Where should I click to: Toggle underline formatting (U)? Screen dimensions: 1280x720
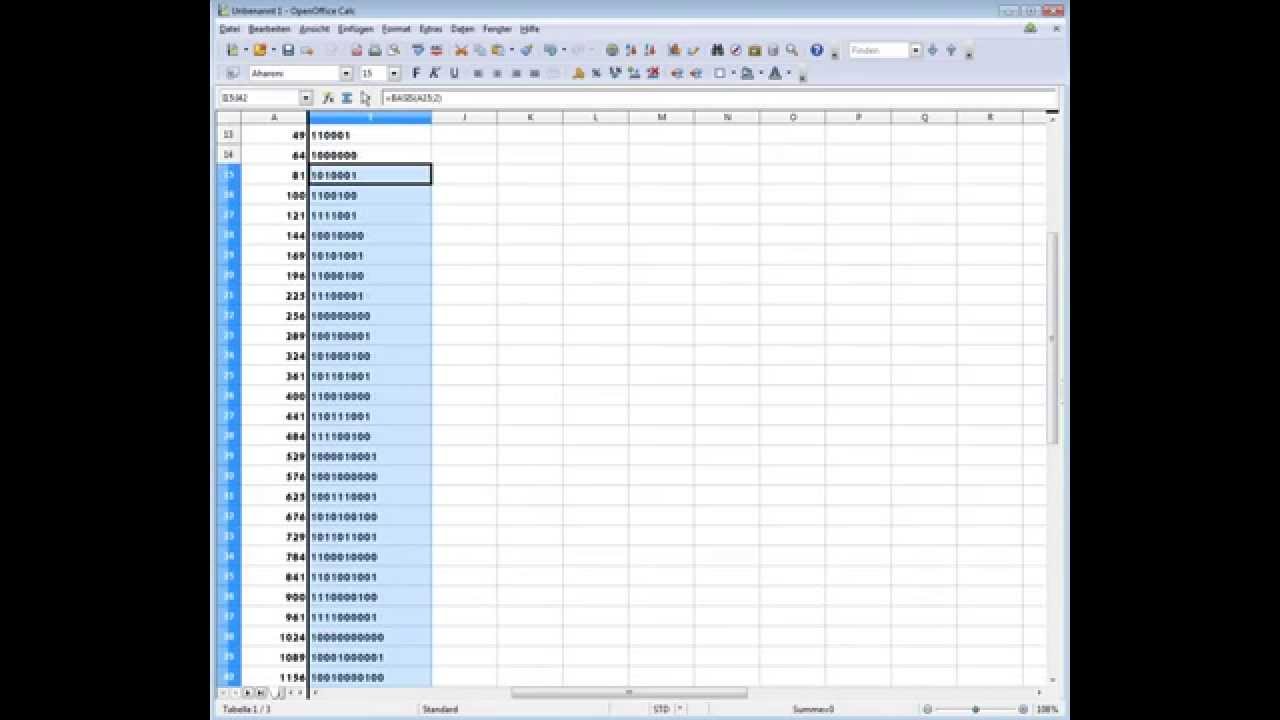click(453, 73)
